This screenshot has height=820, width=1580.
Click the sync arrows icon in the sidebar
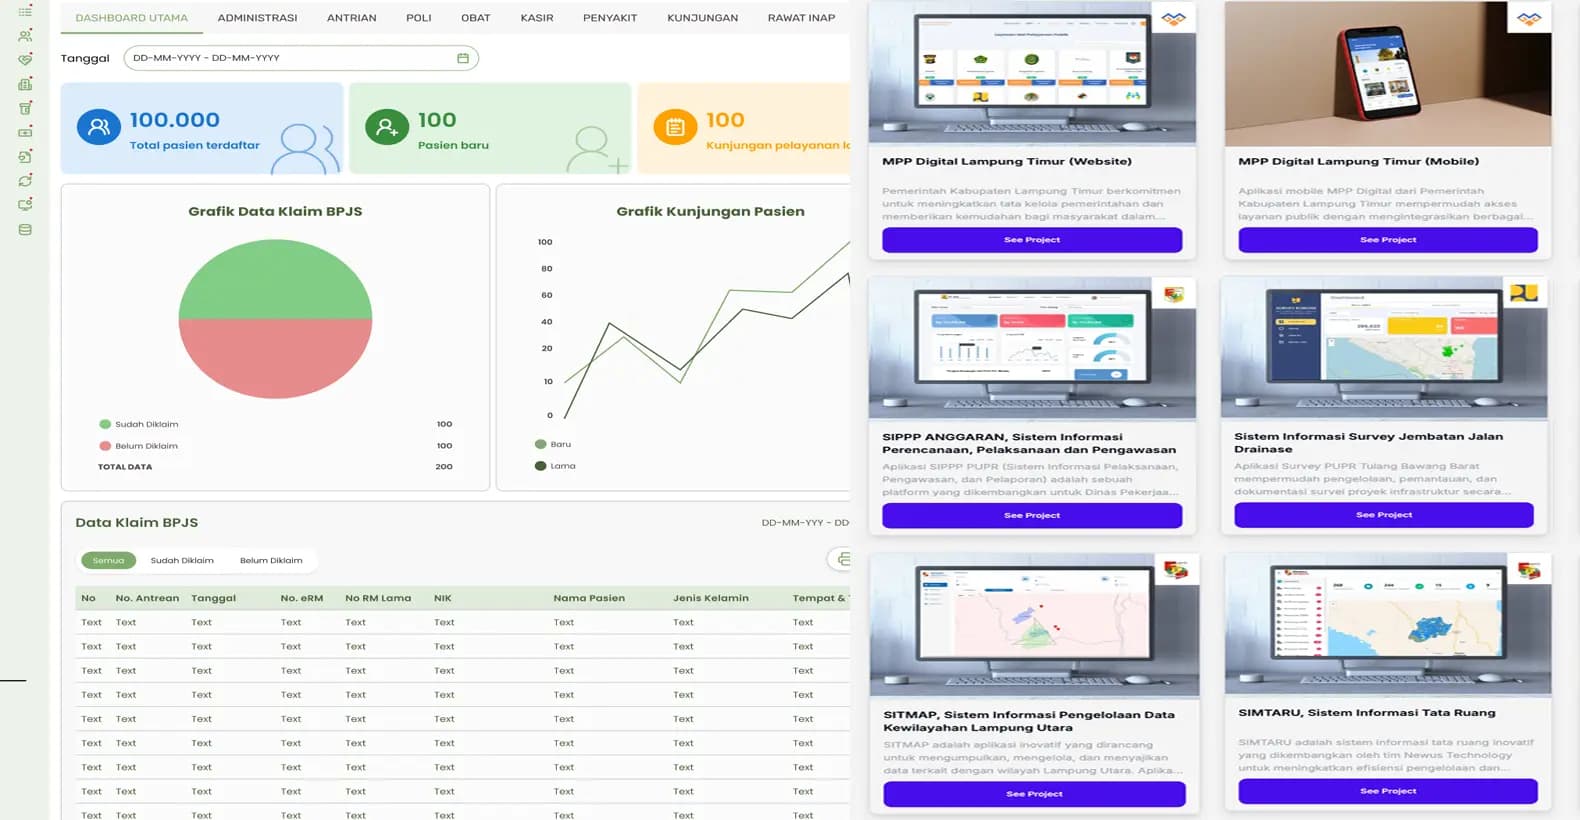pyautogui.click(x=25, y=180)
